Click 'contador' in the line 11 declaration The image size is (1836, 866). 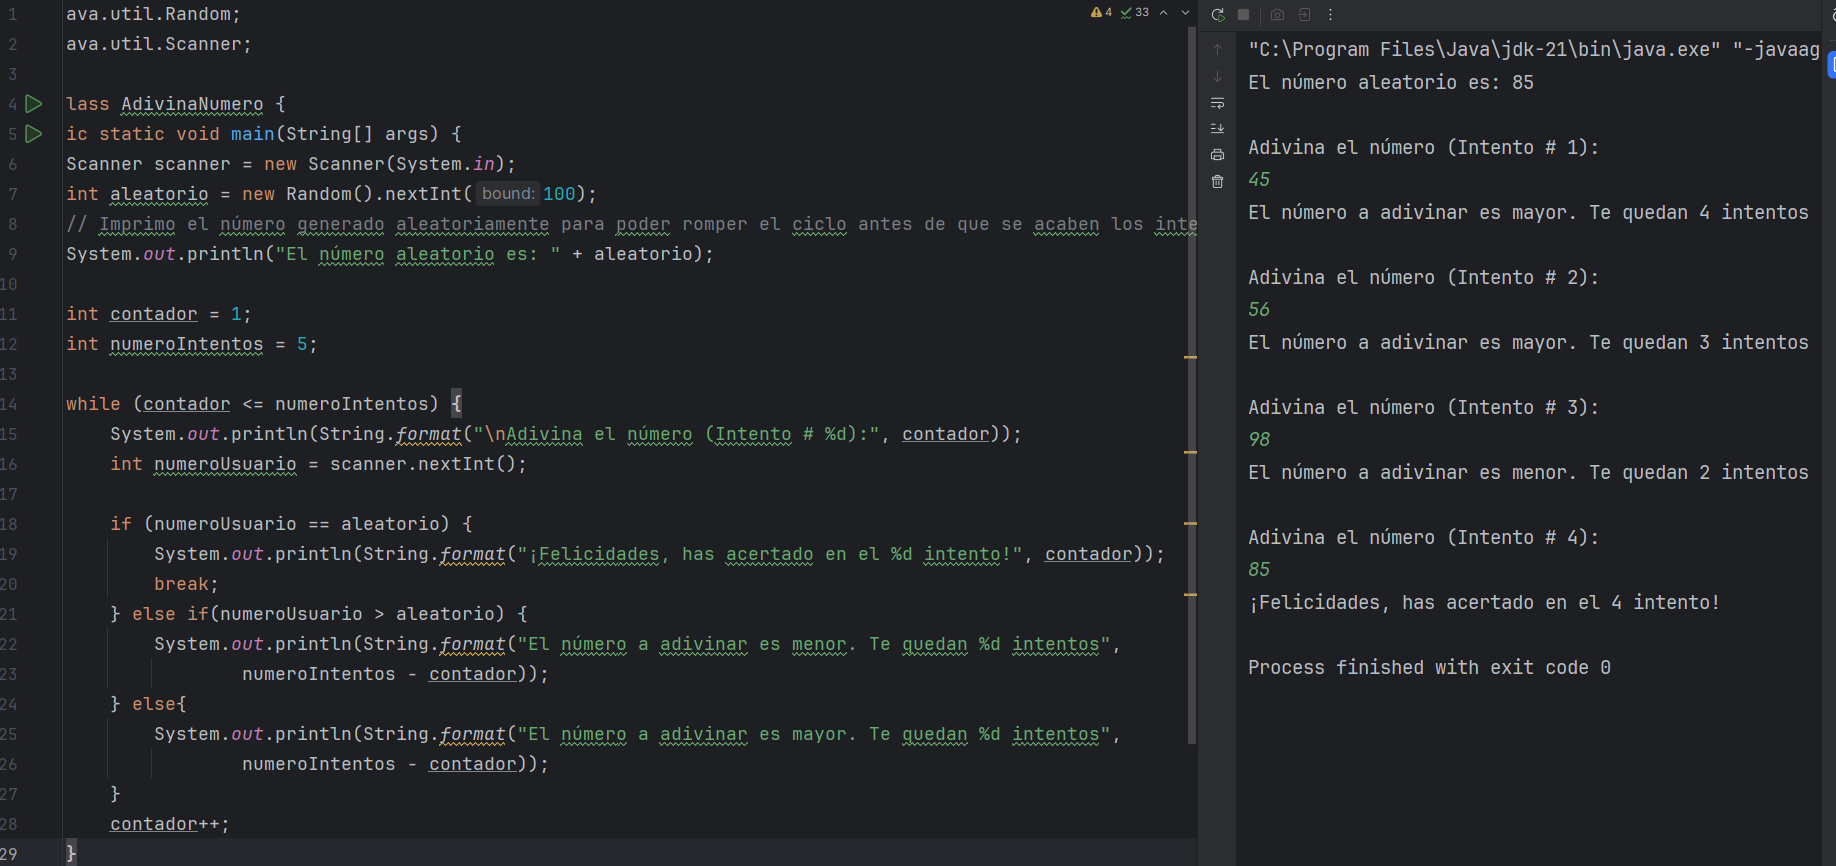point(154,314)
